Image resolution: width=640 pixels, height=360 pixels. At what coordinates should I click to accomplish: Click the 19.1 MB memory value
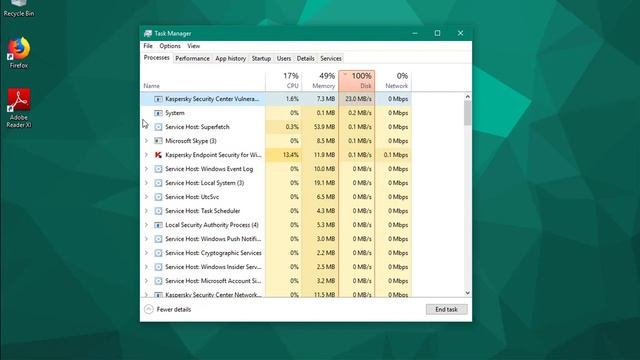click(x=325, y=183)
